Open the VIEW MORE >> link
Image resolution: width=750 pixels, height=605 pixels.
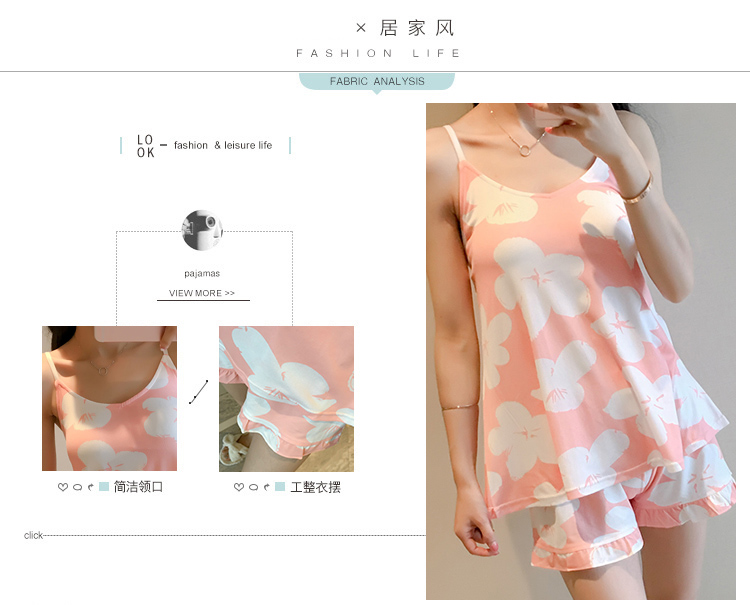(x=202, y=293)
